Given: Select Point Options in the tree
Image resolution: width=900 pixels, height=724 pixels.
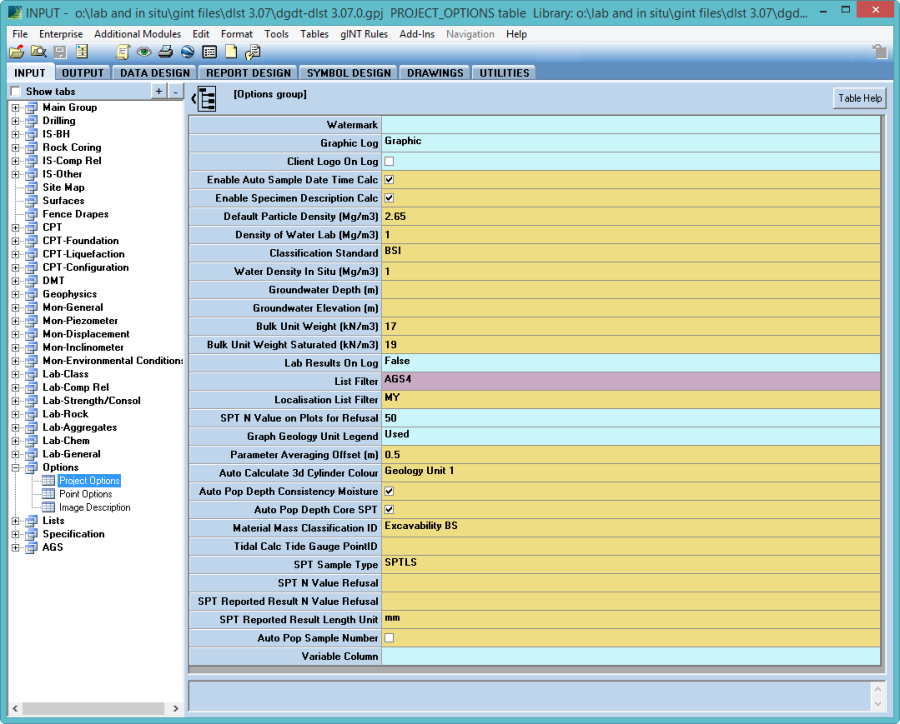Looking at the screenshot, I should (85, 494).
